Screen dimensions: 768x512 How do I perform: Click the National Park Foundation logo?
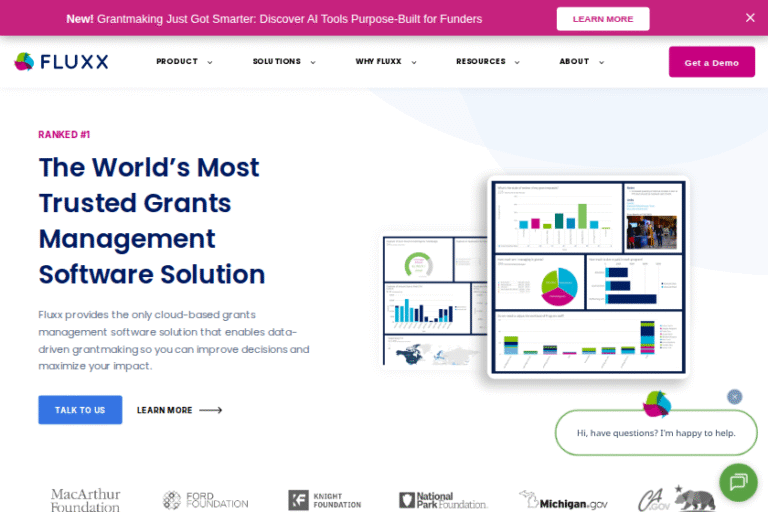point(443,500)
